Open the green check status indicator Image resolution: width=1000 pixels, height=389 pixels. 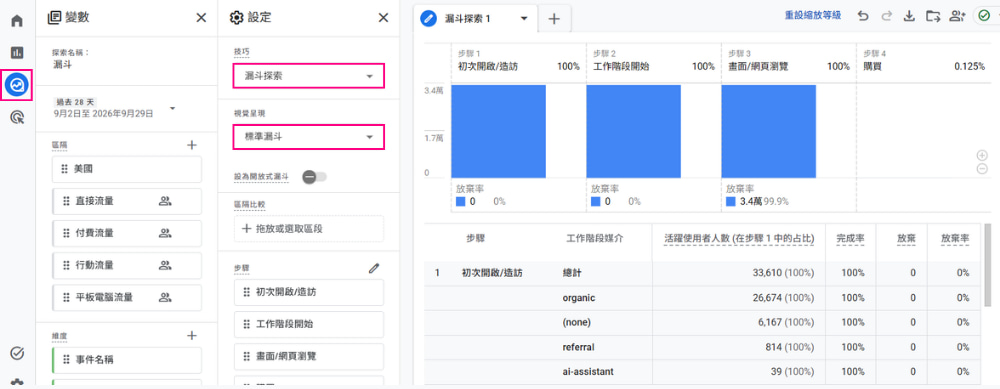984,17
